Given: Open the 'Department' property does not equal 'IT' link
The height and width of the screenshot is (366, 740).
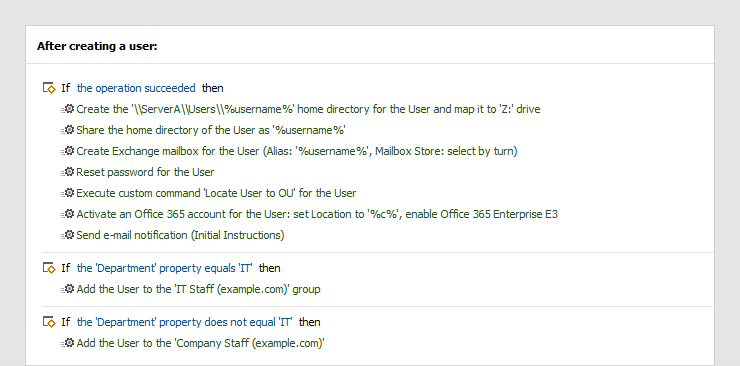Looking at the screenshot, I should (x=185, y=322).
